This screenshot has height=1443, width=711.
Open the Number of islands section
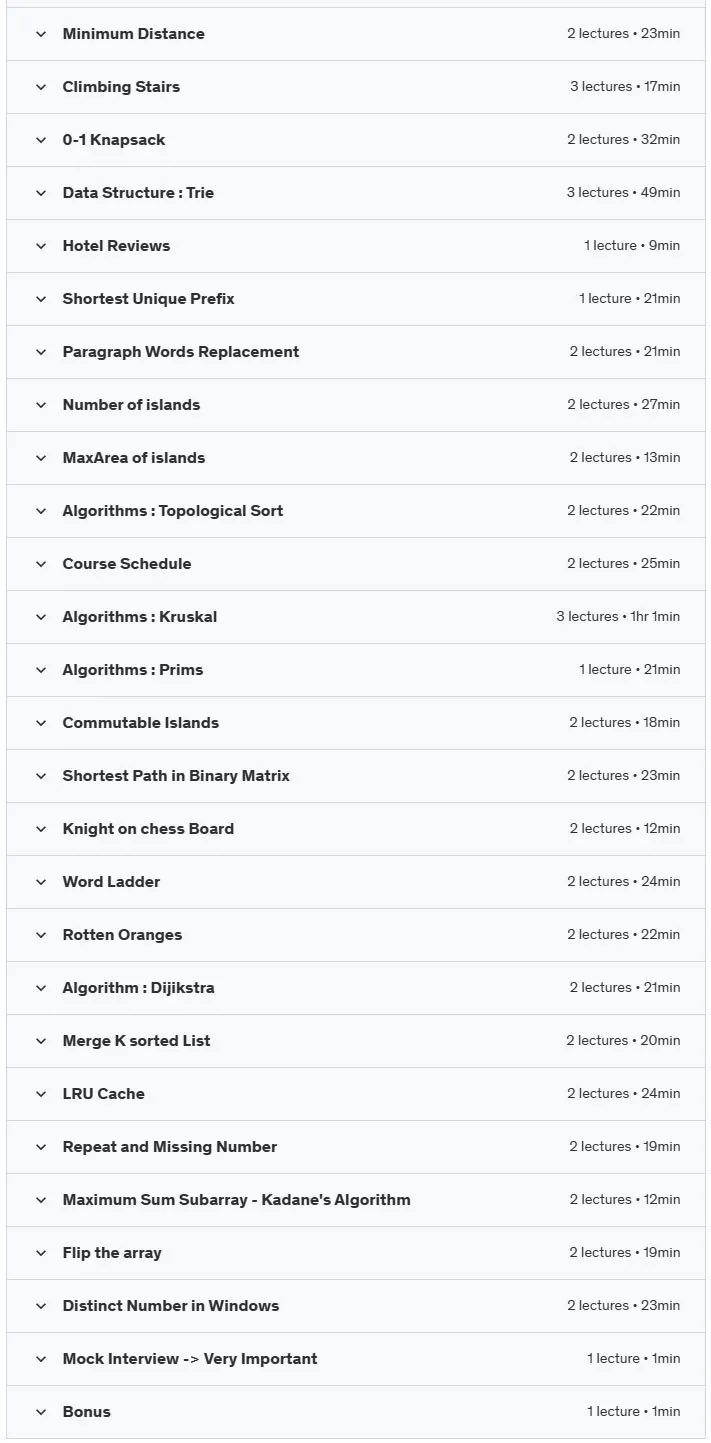[355, 405]
